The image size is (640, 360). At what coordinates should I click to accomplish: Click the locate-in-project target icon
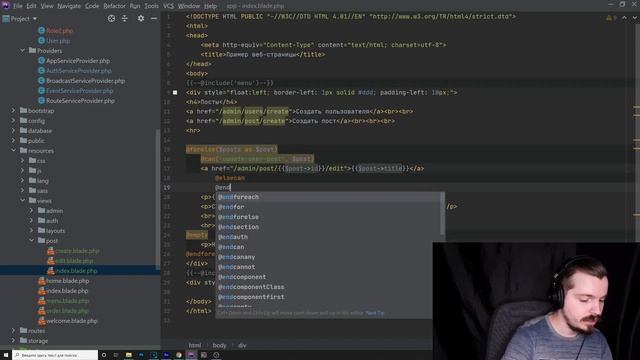coord(111,19)
